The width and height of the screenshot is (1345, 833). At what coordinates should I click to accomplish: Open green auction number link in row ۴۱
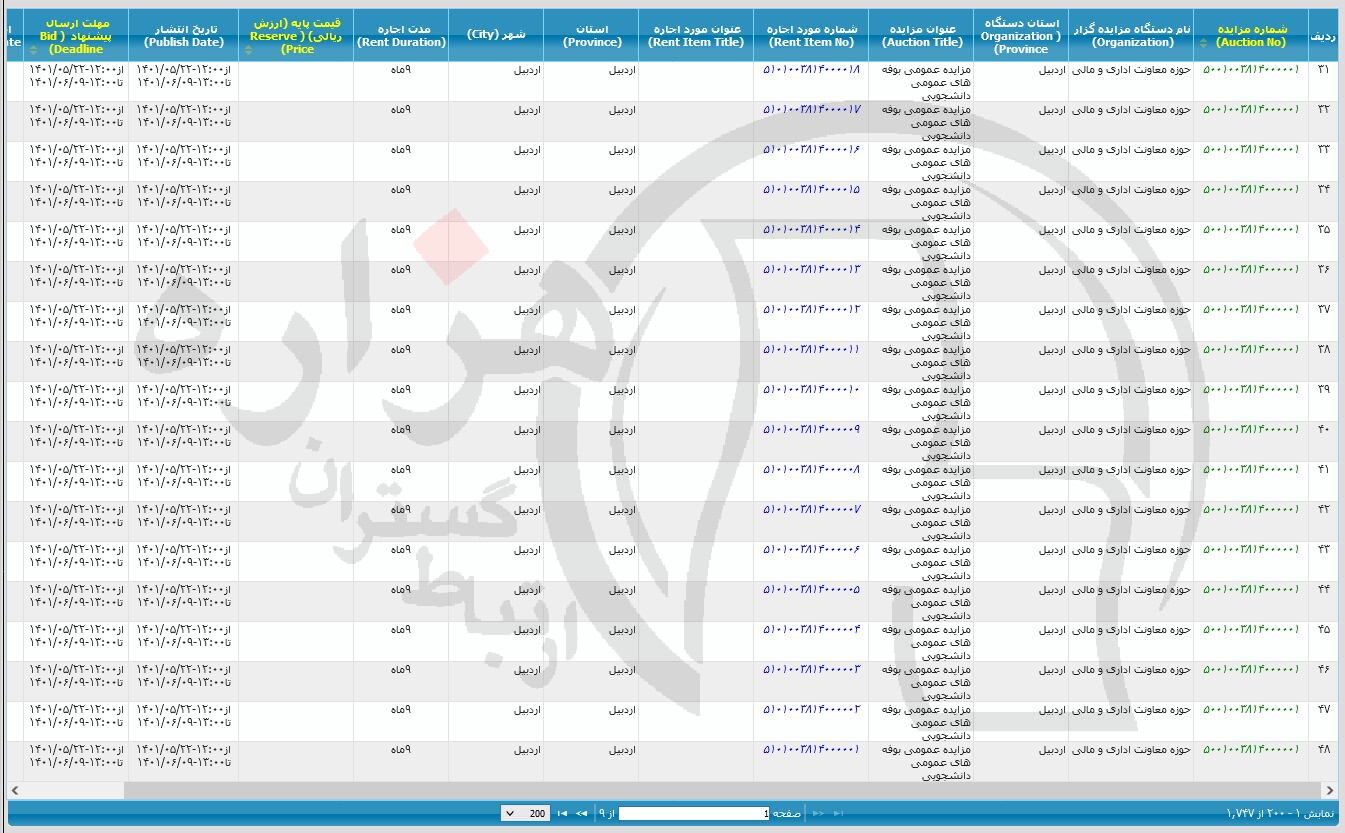pyautogui.click(x=1251, y=469)
